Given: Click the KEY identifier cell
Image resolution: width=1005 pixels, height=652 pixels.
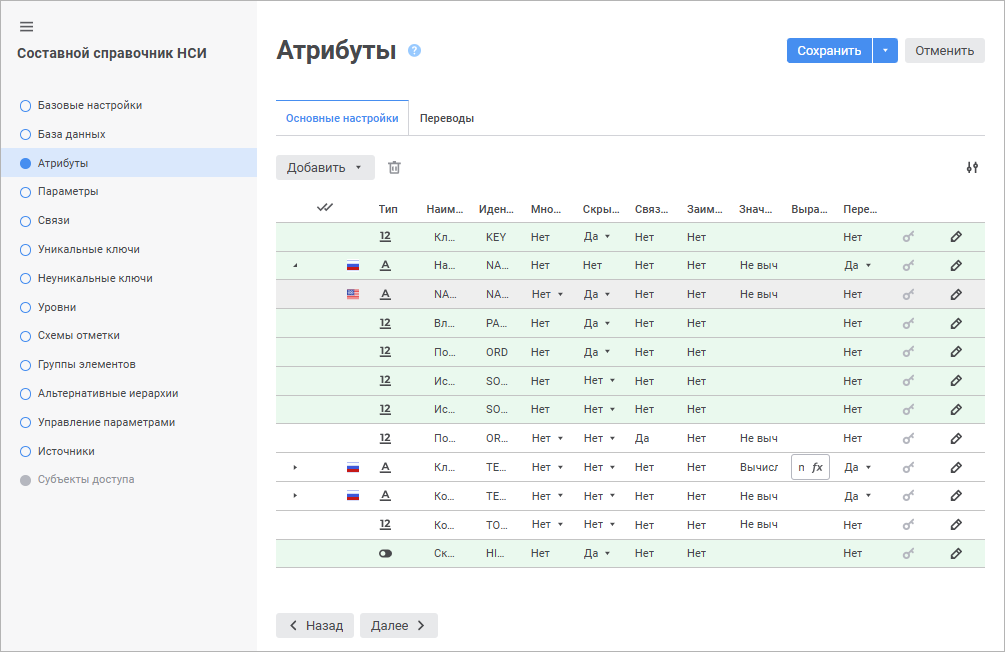Looking at the screenshot, I should (496, 237).
